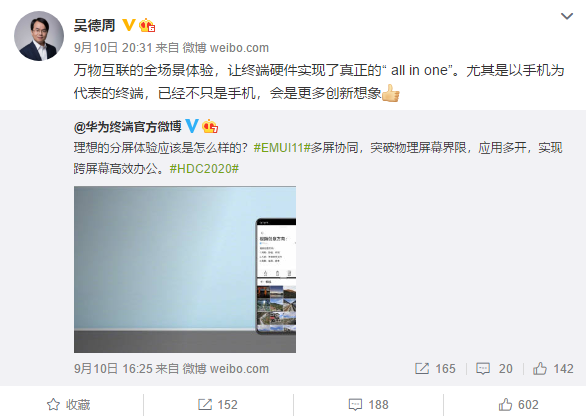Screen dimensions: 586x417
Task: Open the post options chevron dropdown
Action: (567, 16)
